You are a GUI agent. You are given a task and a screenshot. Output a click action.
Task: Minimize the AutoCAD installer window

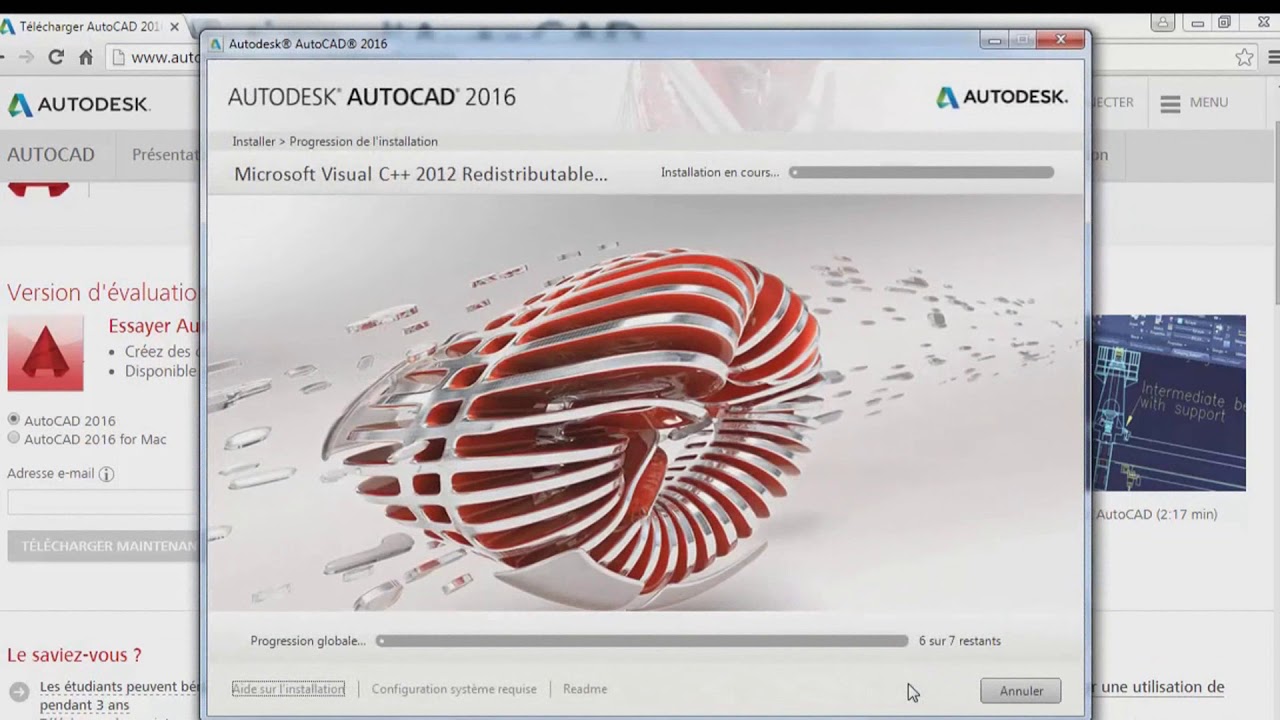click(x=994, y=40)
